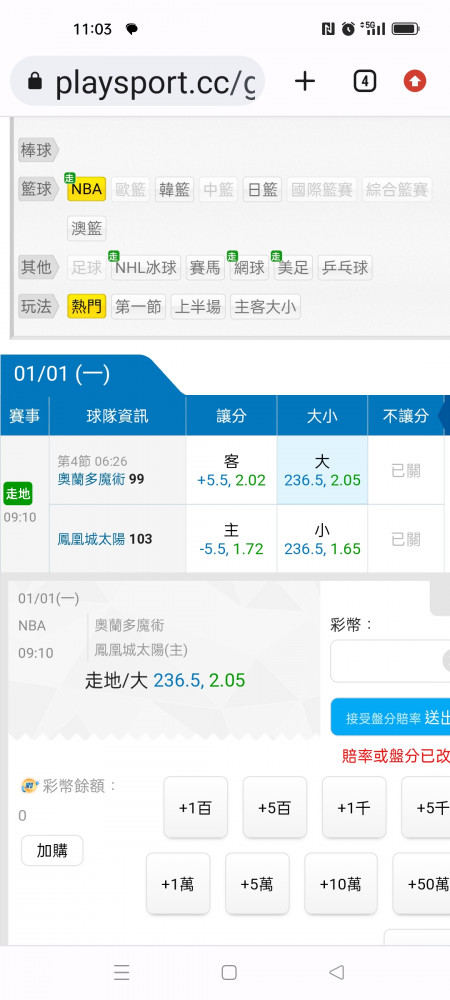Screen dimensions: 450x1000
Task: Open Android recent apps menu icon
Action: [122, 972]
